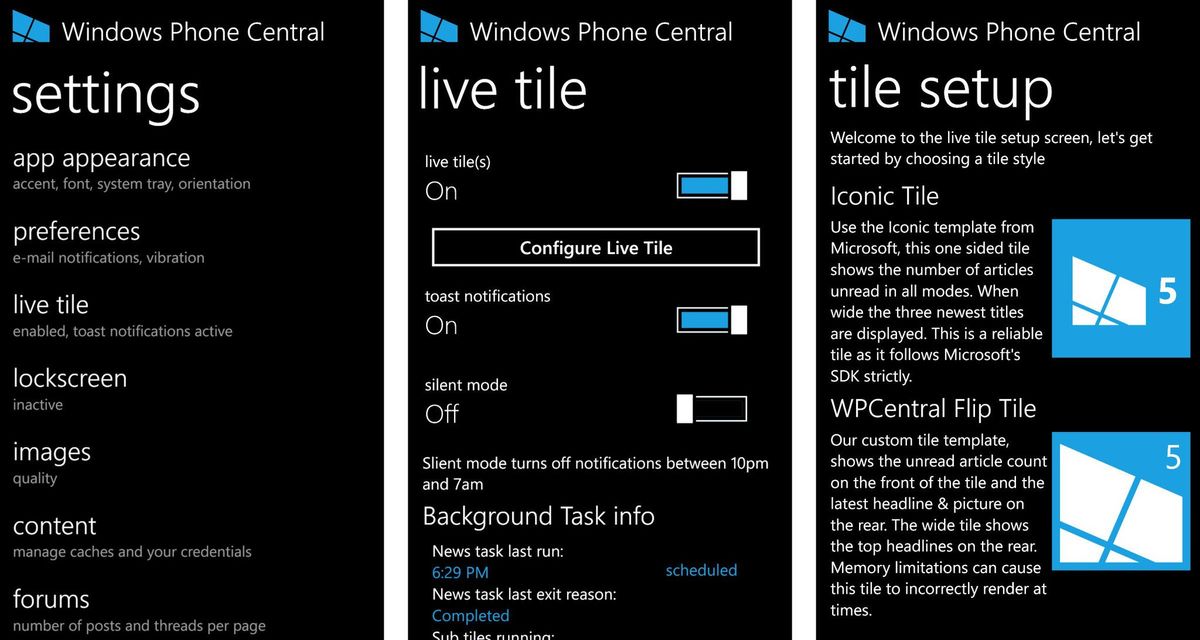Disable toast notifications
This screenshot has width=1200, height=640.
(x=711, y=319)
